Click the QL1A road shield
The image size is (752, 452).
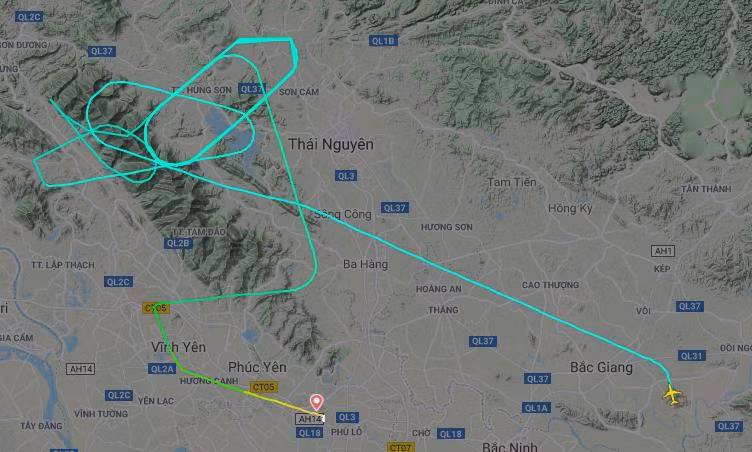click(536, 408)
